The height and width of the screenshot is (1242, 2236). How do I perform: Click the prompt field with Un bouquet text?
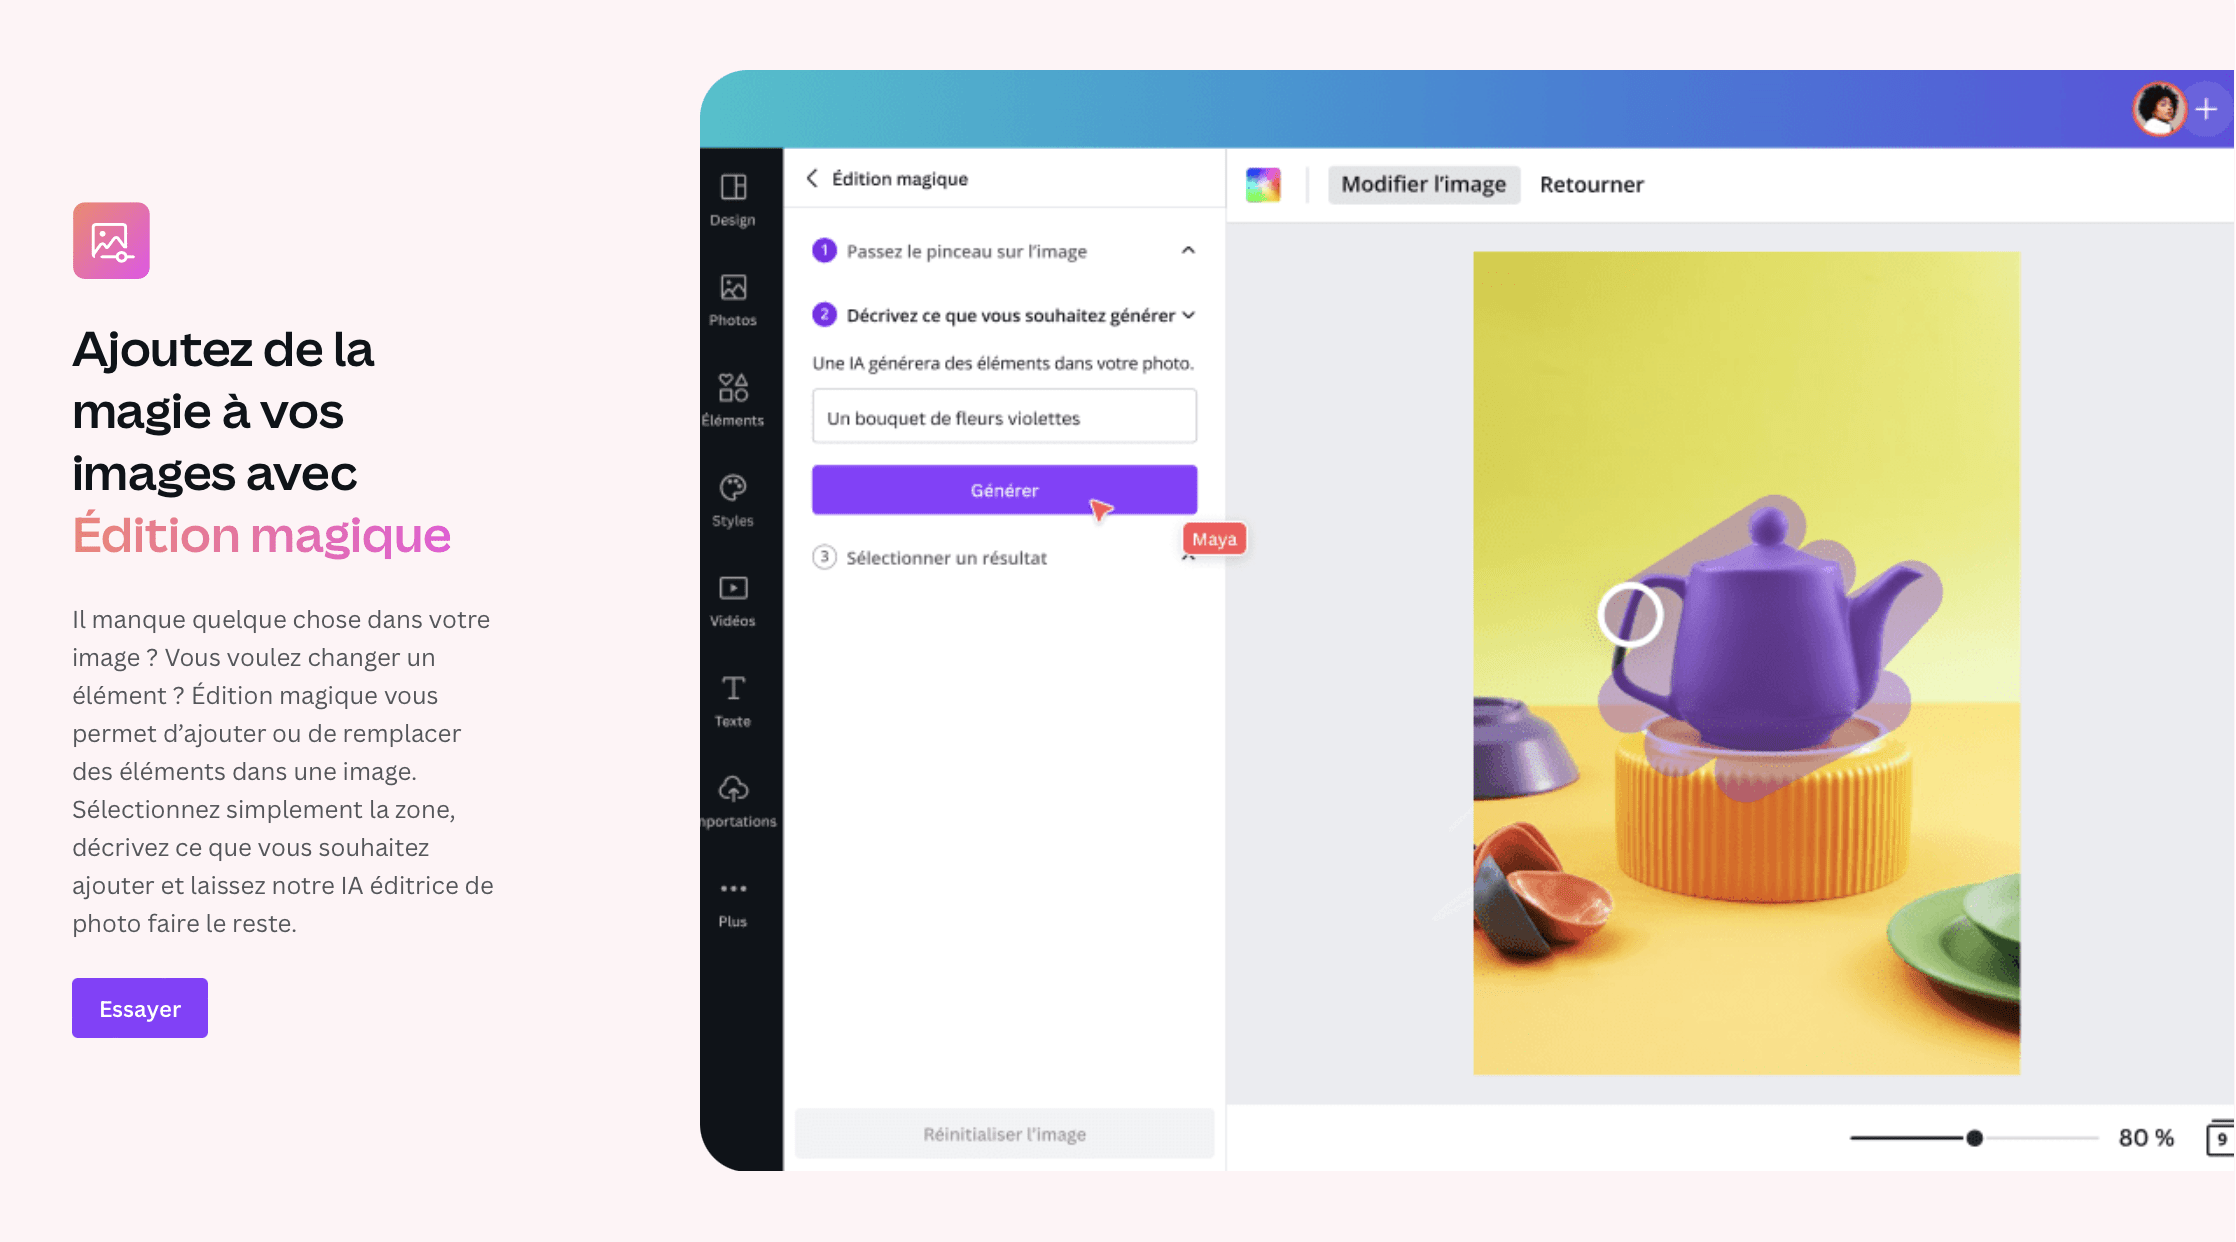click(1004, 417)
